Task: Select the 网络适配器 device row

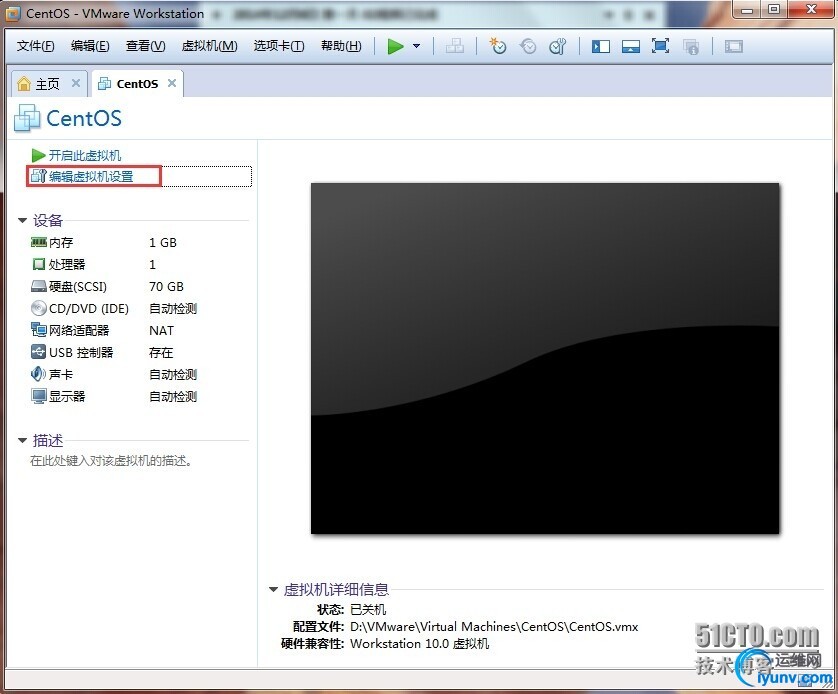Action: (x=138, y=331)
